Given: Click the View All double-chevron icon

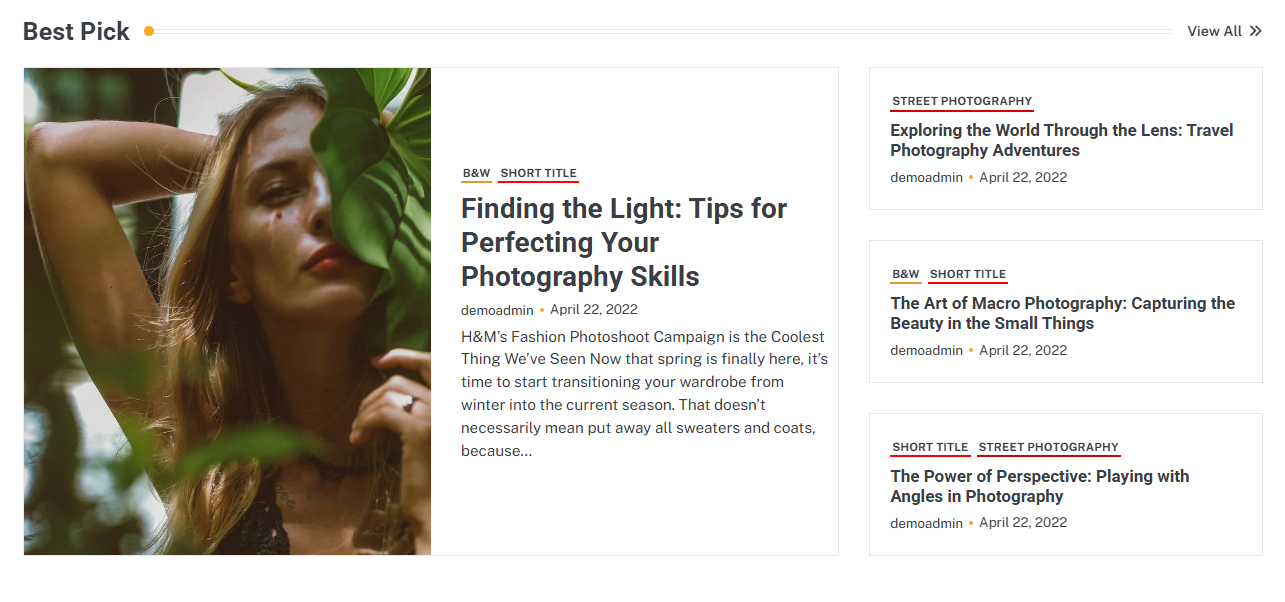Looking at the screenshot, I should click(x=1256, y=31).
